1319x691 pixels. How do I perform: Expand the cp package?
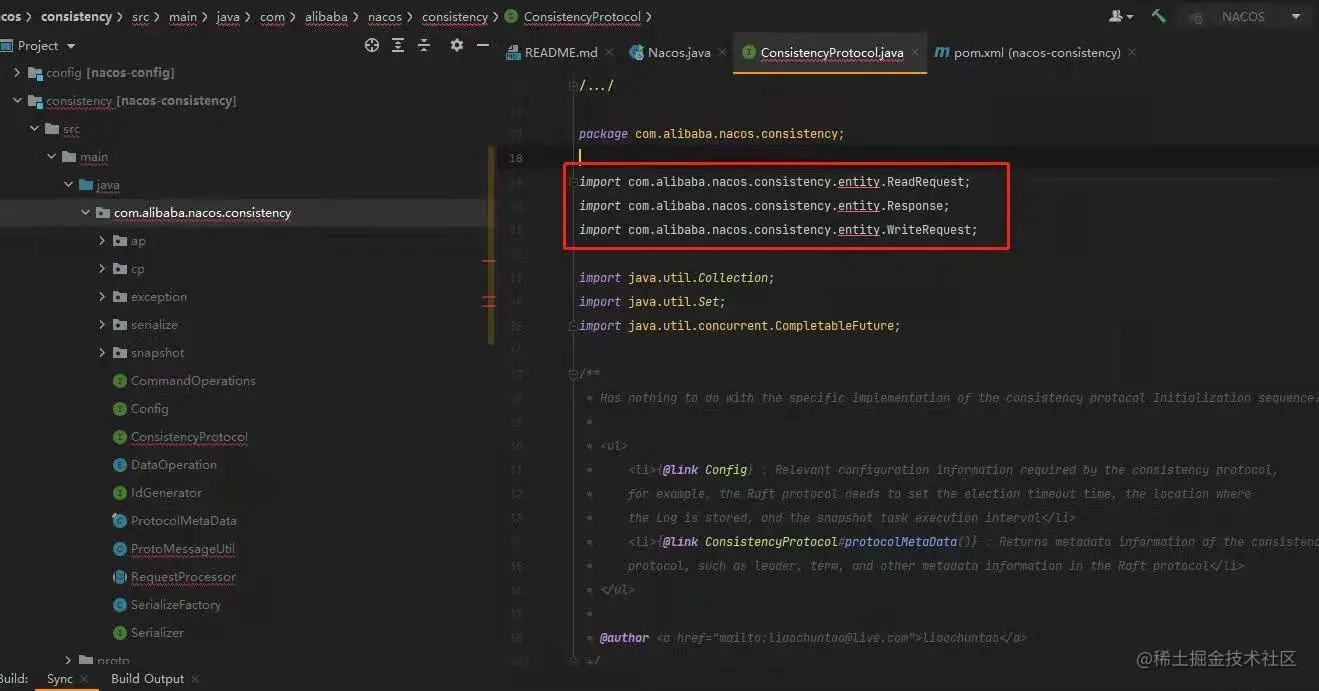click(102, 269)
